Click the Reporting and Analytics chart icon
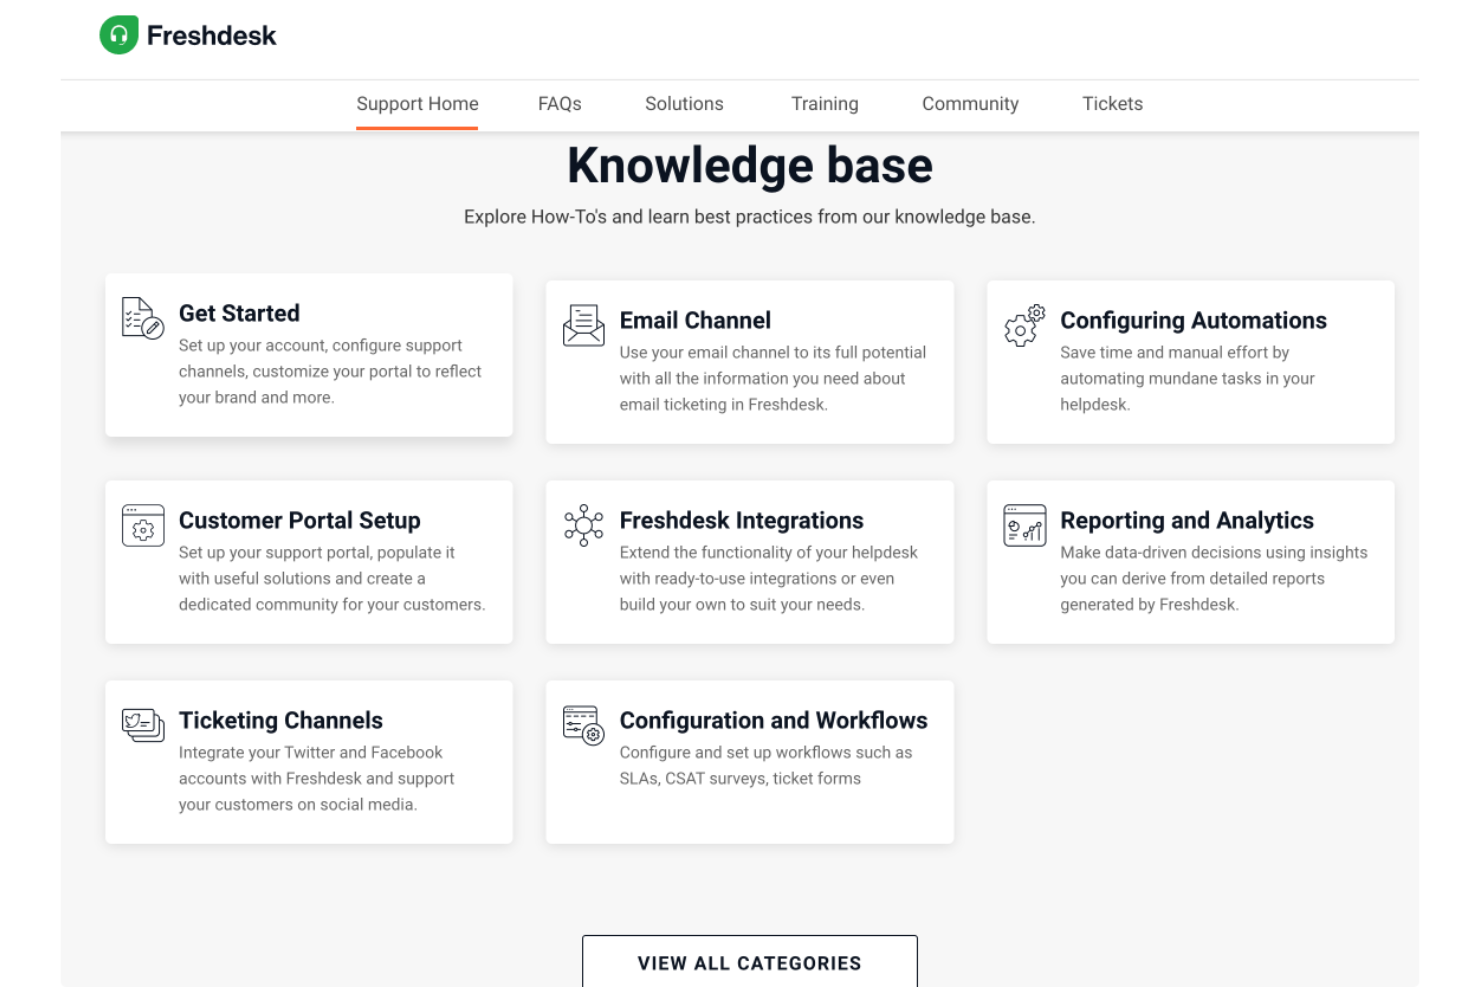 1023,525
